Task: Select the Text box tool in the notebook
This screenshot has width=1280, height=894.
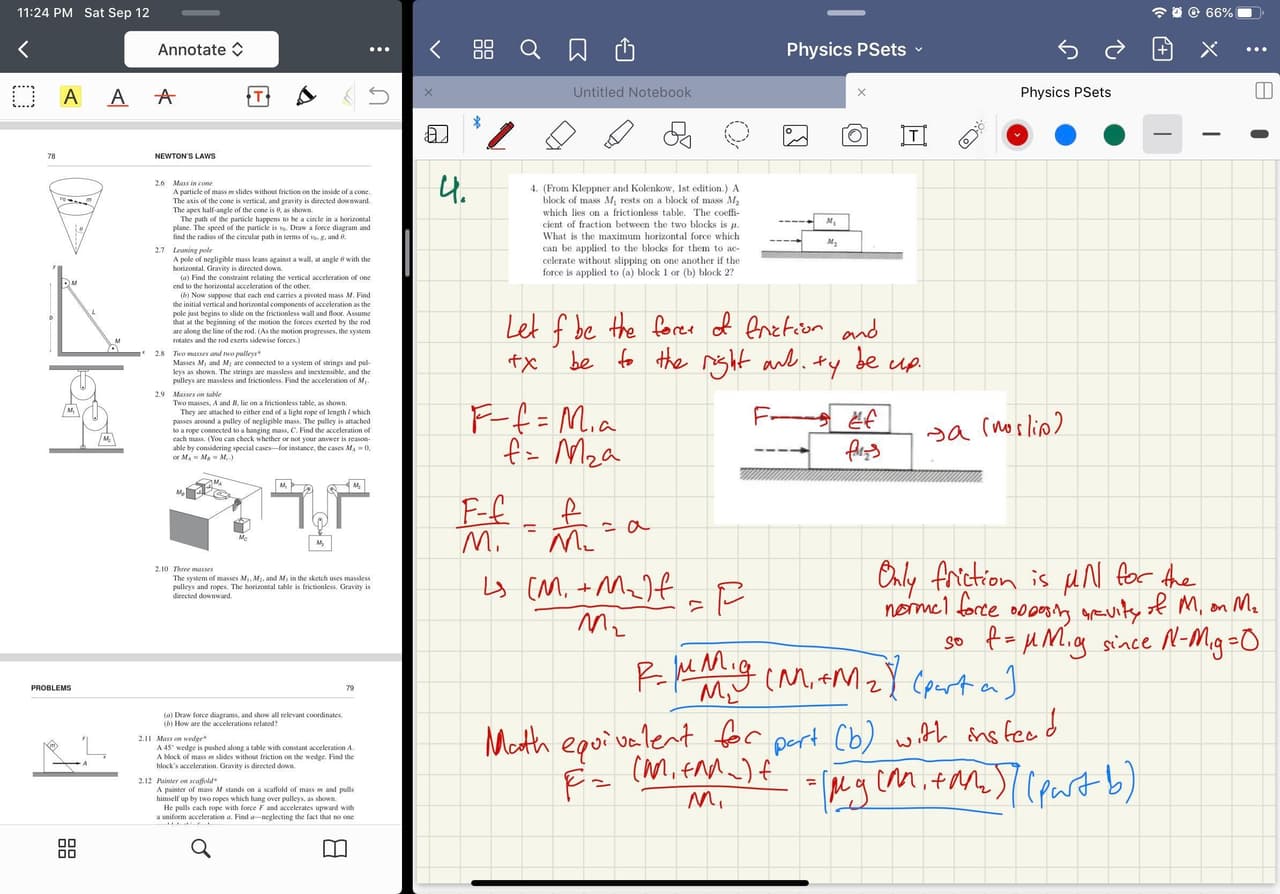Action: 913,134
